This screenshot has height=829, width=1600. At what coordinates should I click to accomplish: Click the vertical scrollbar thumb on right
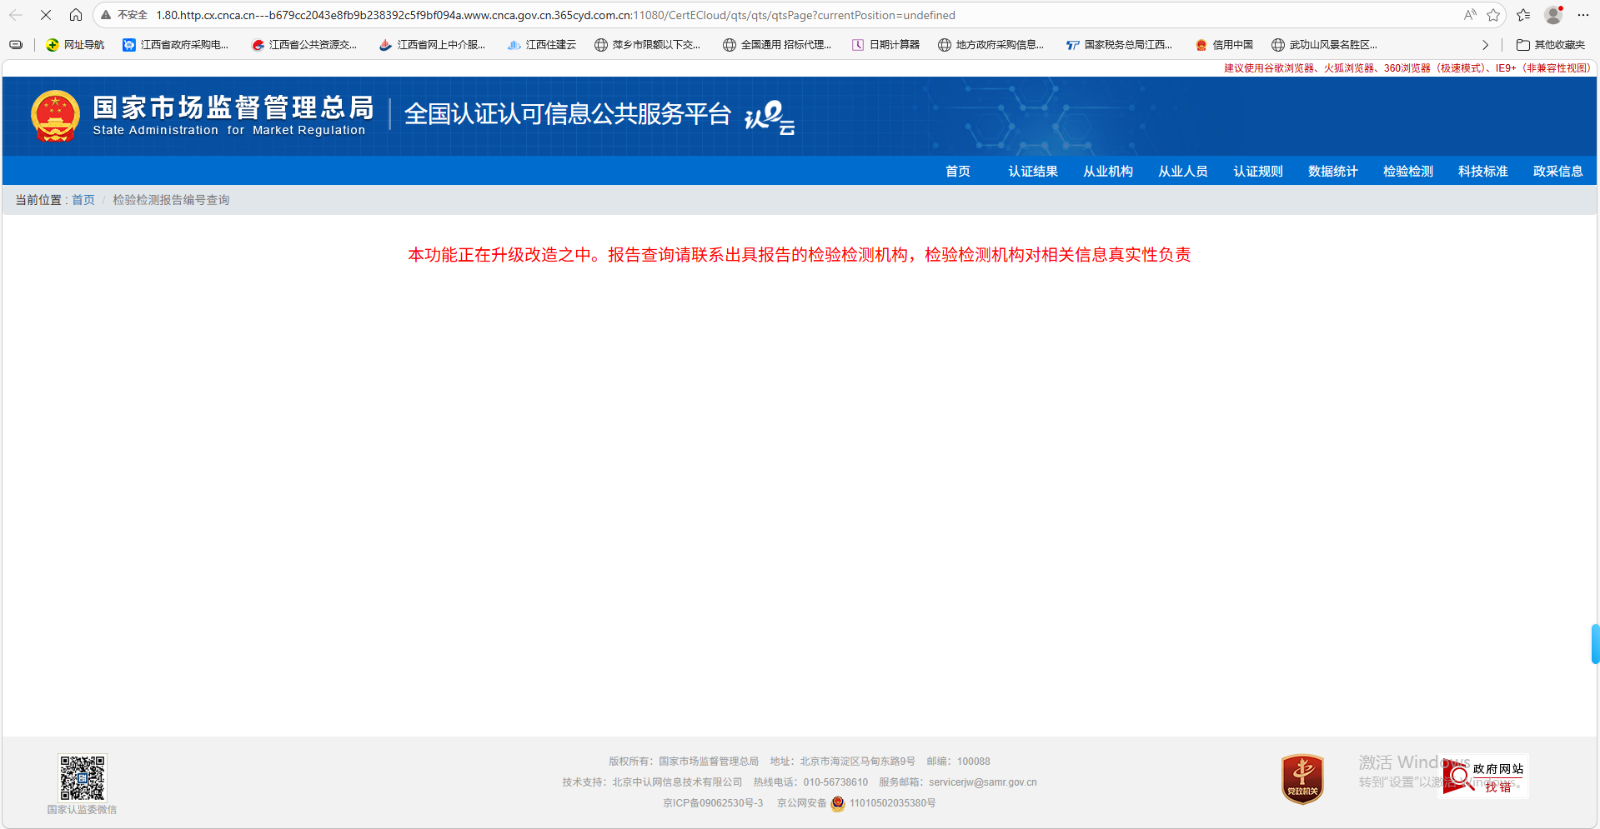1595,644
